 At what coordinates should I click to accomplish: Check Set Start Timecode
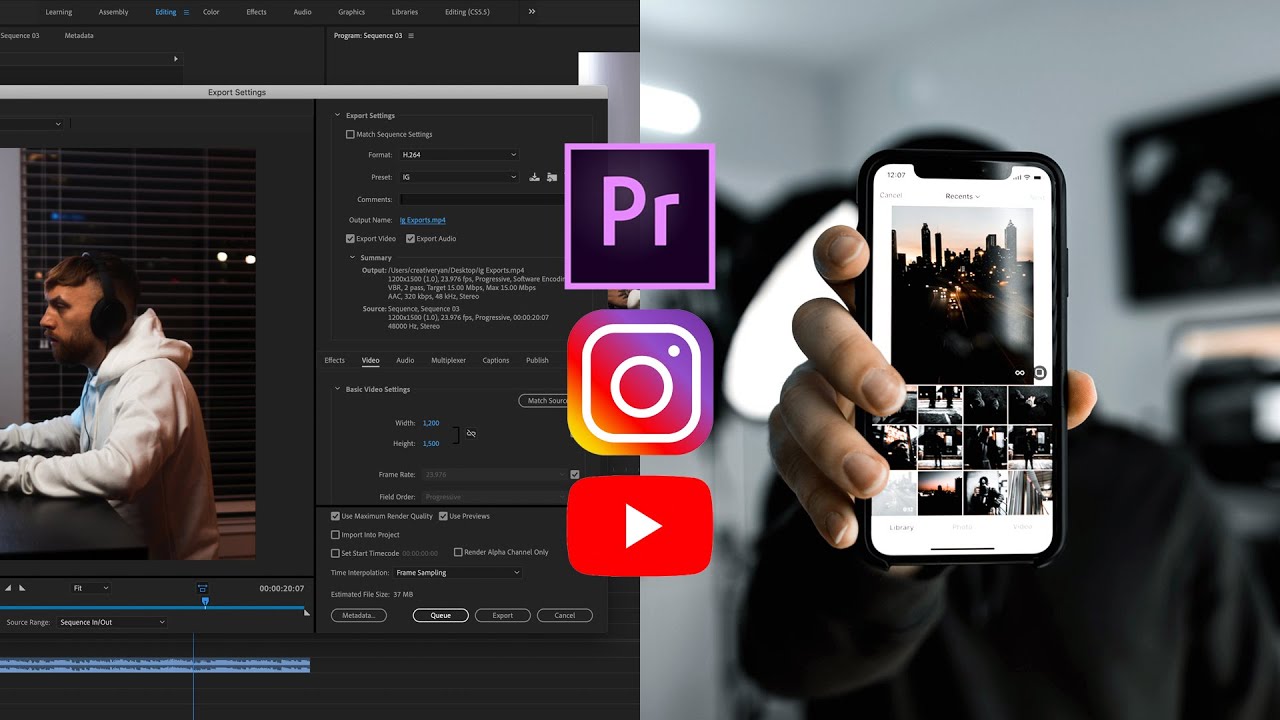[335, 553]
